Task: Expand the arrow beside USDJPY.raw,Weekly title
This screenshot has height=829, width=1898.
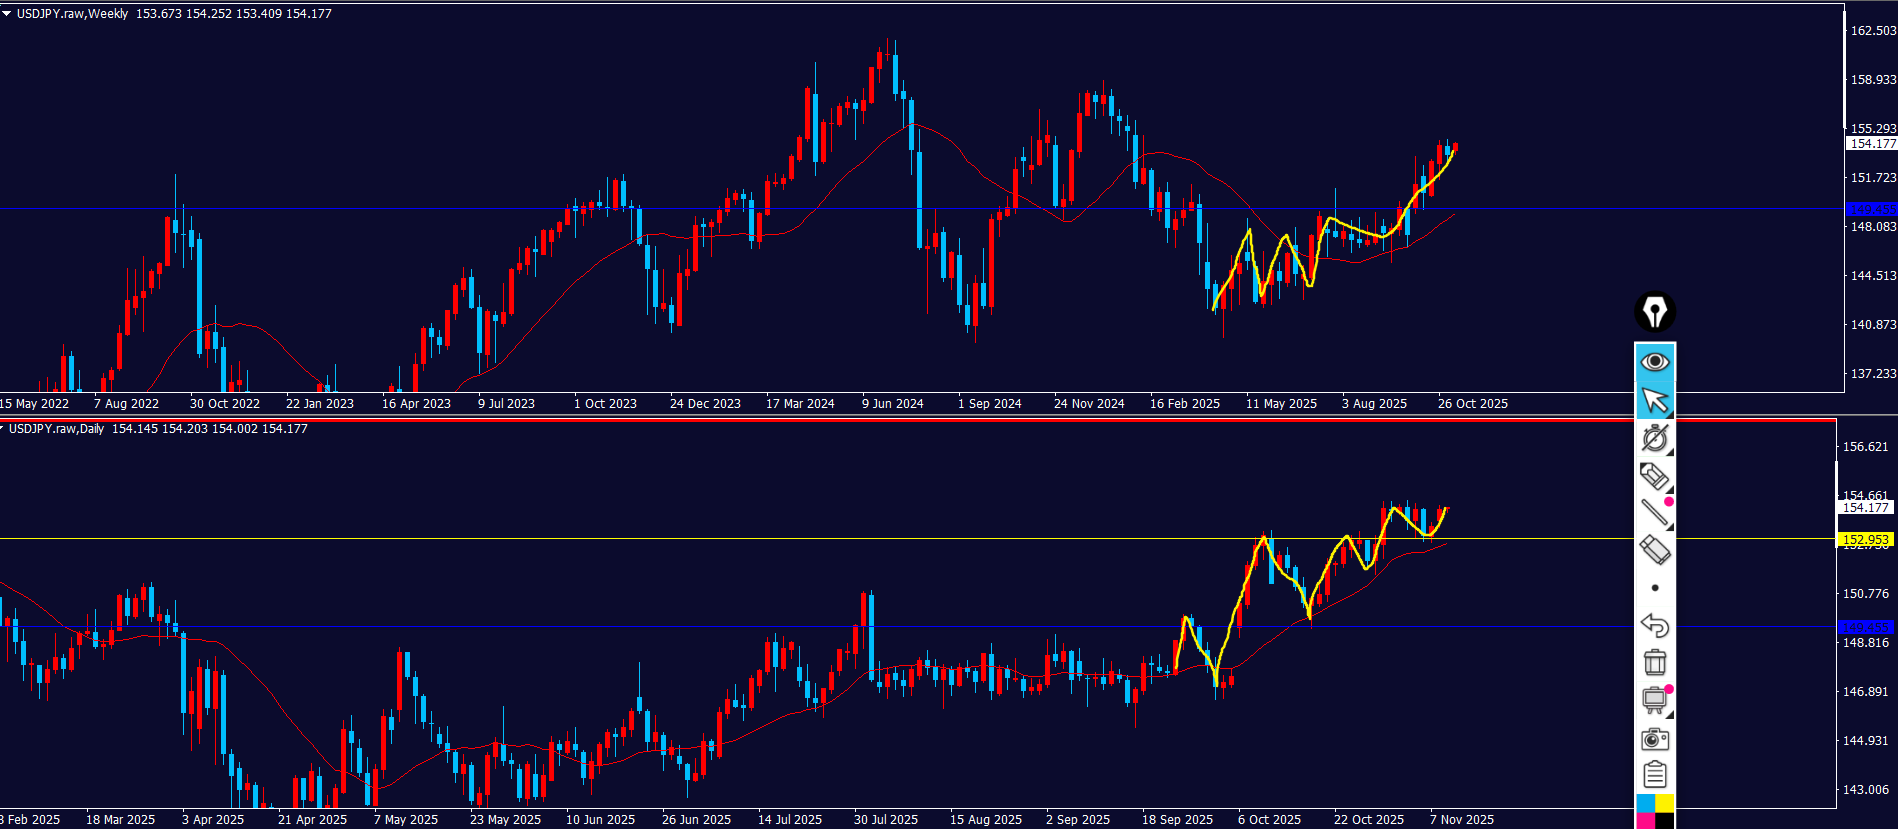Action: tap(6, 14)
